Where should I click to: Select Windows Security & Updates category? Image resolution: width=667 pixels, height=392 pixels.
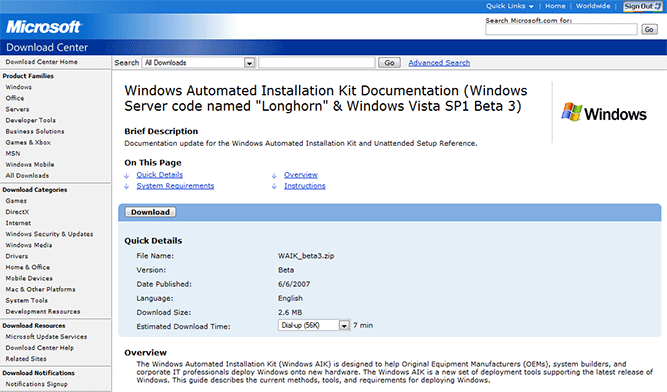coord(49,234)
